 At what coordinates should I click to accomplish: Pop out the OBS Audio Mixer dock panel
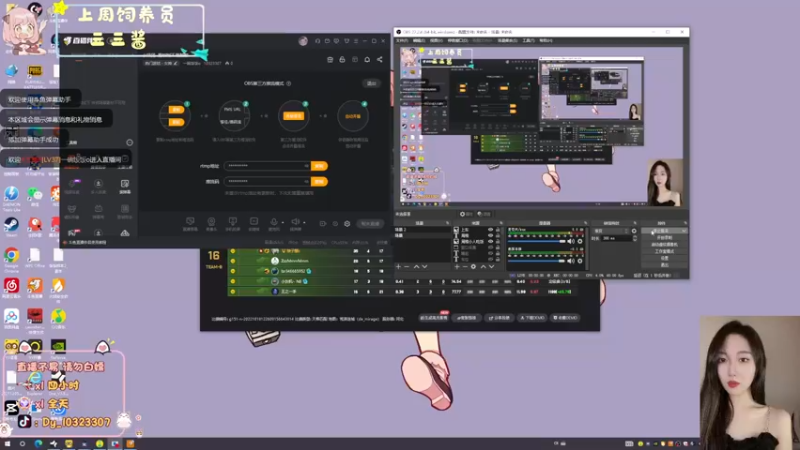click(585, 223)
